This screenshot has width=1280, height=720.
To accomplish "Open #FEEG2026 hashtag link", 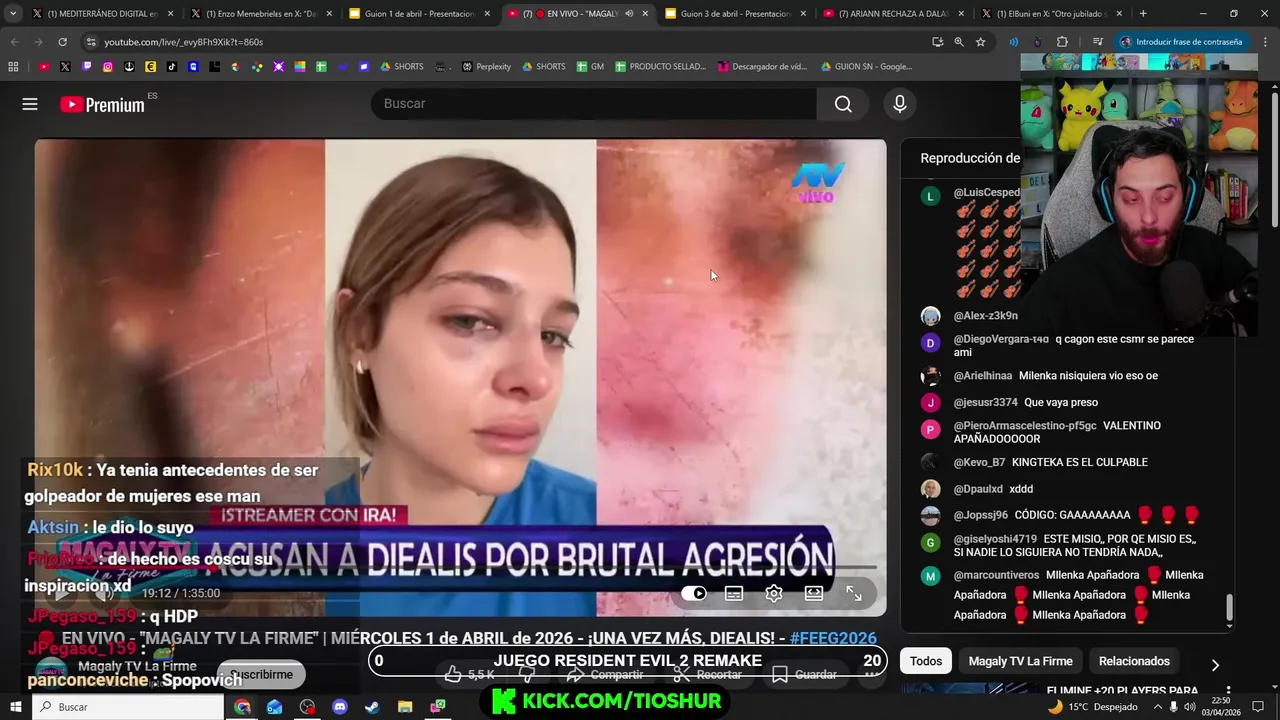I will (x=833, y=638).
